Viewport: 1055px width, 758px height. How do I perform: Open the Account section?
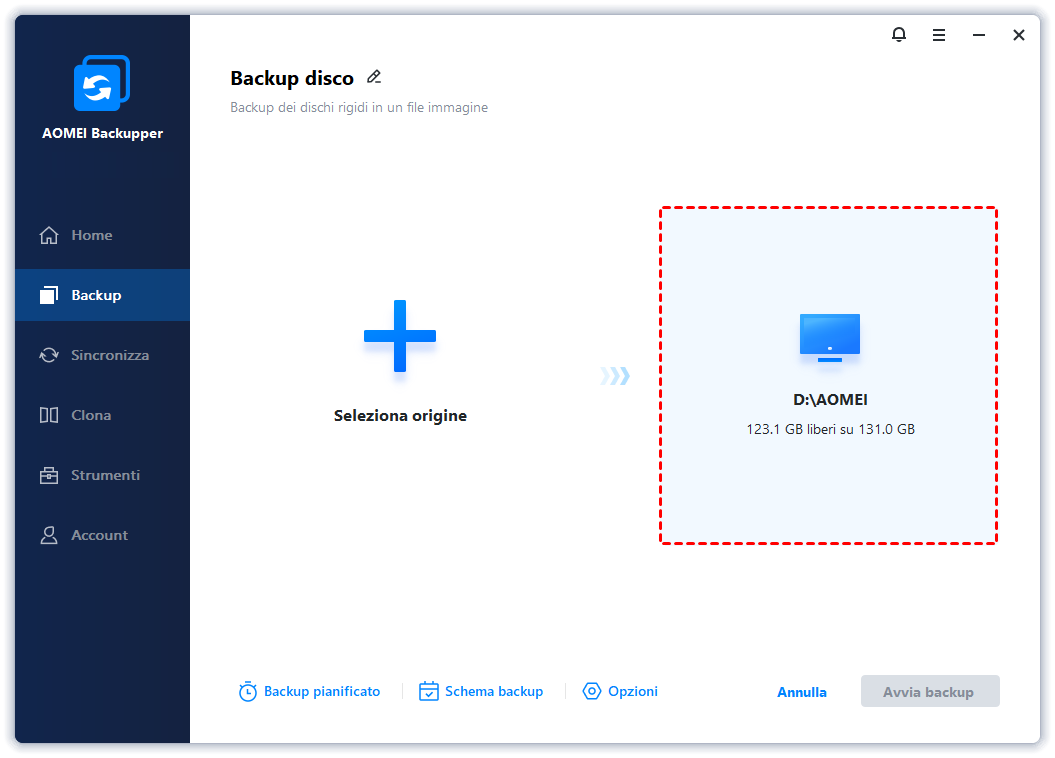(x=102, y=535)
